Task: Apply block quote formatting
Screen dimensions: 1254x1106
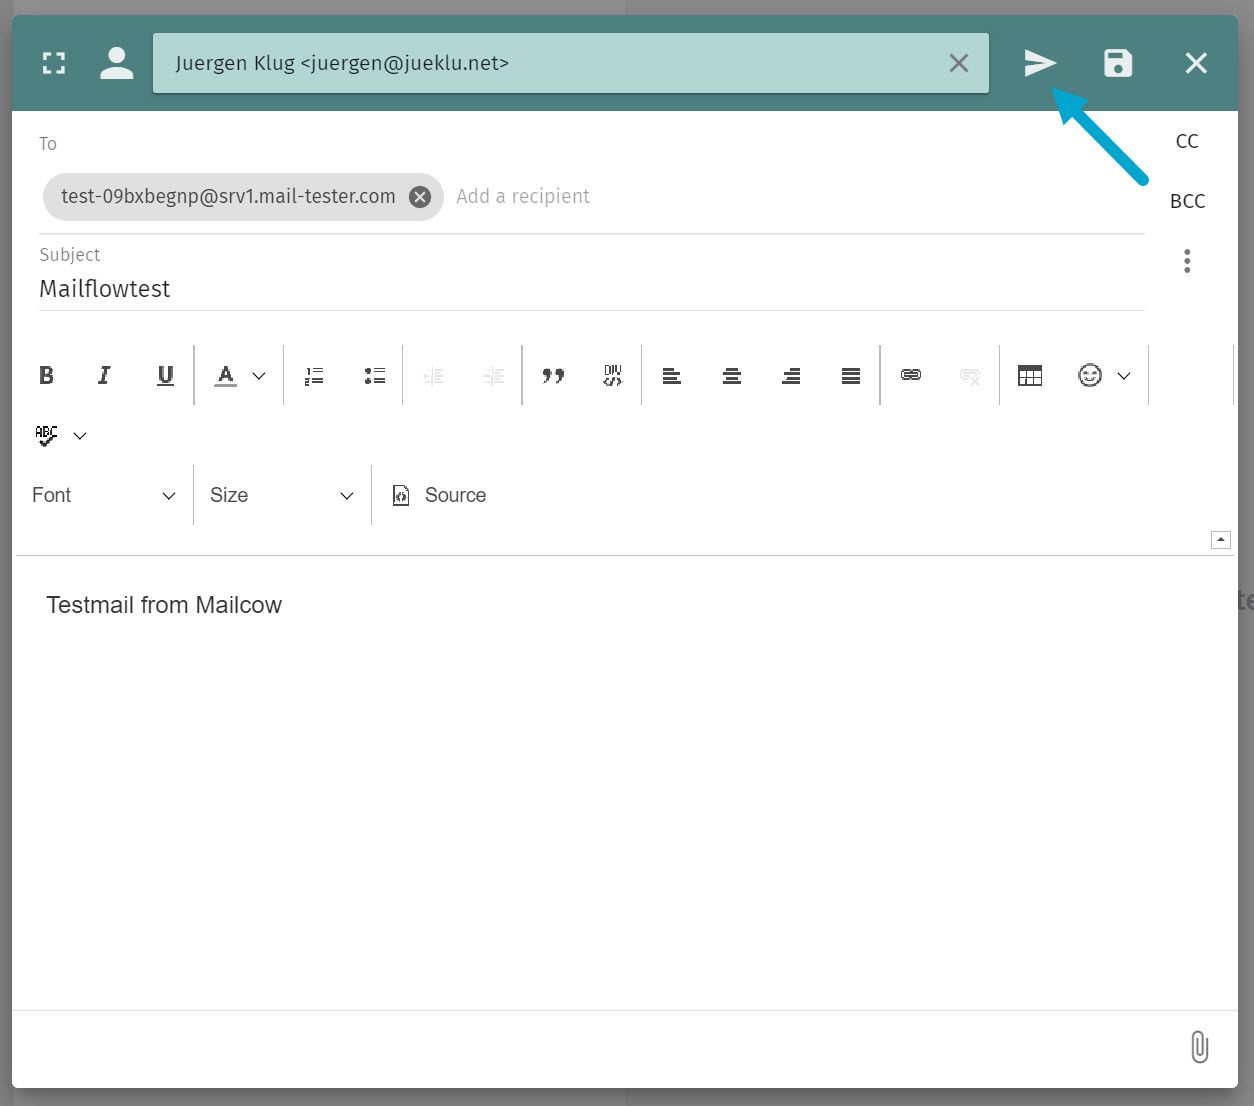Action: 553,375
